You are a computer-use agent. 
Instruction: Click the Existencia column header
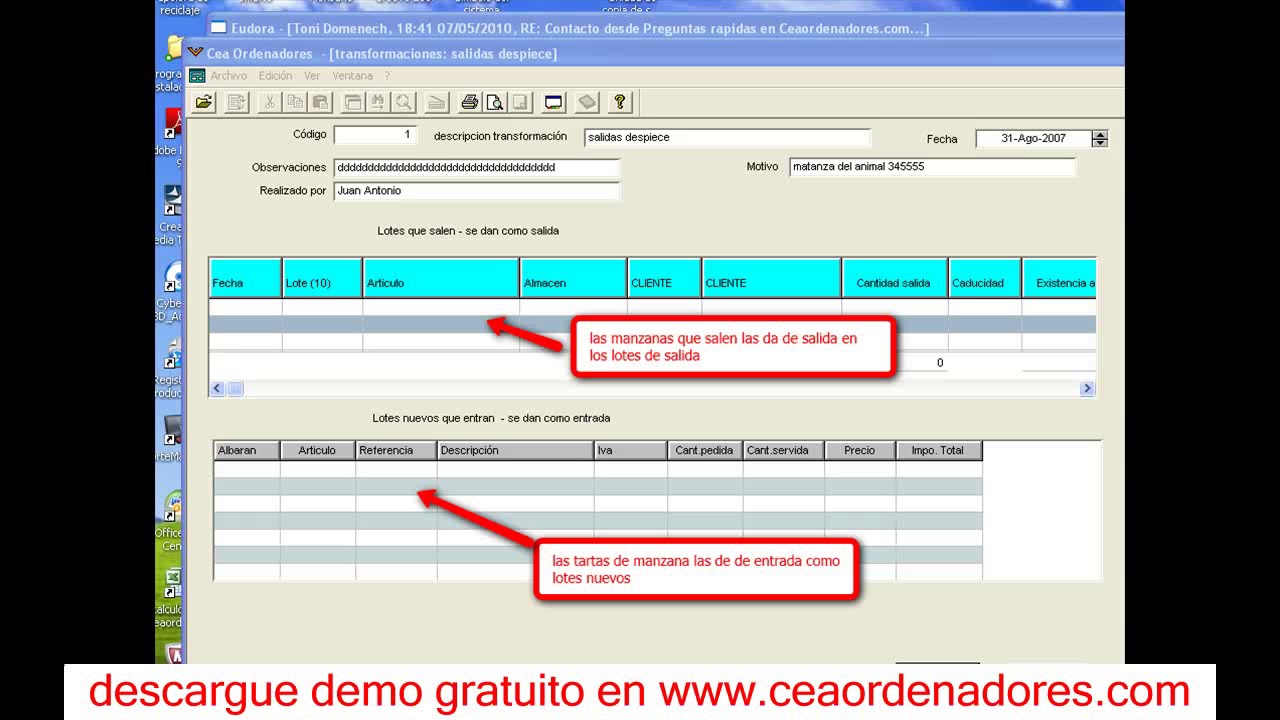[1060, 278]
